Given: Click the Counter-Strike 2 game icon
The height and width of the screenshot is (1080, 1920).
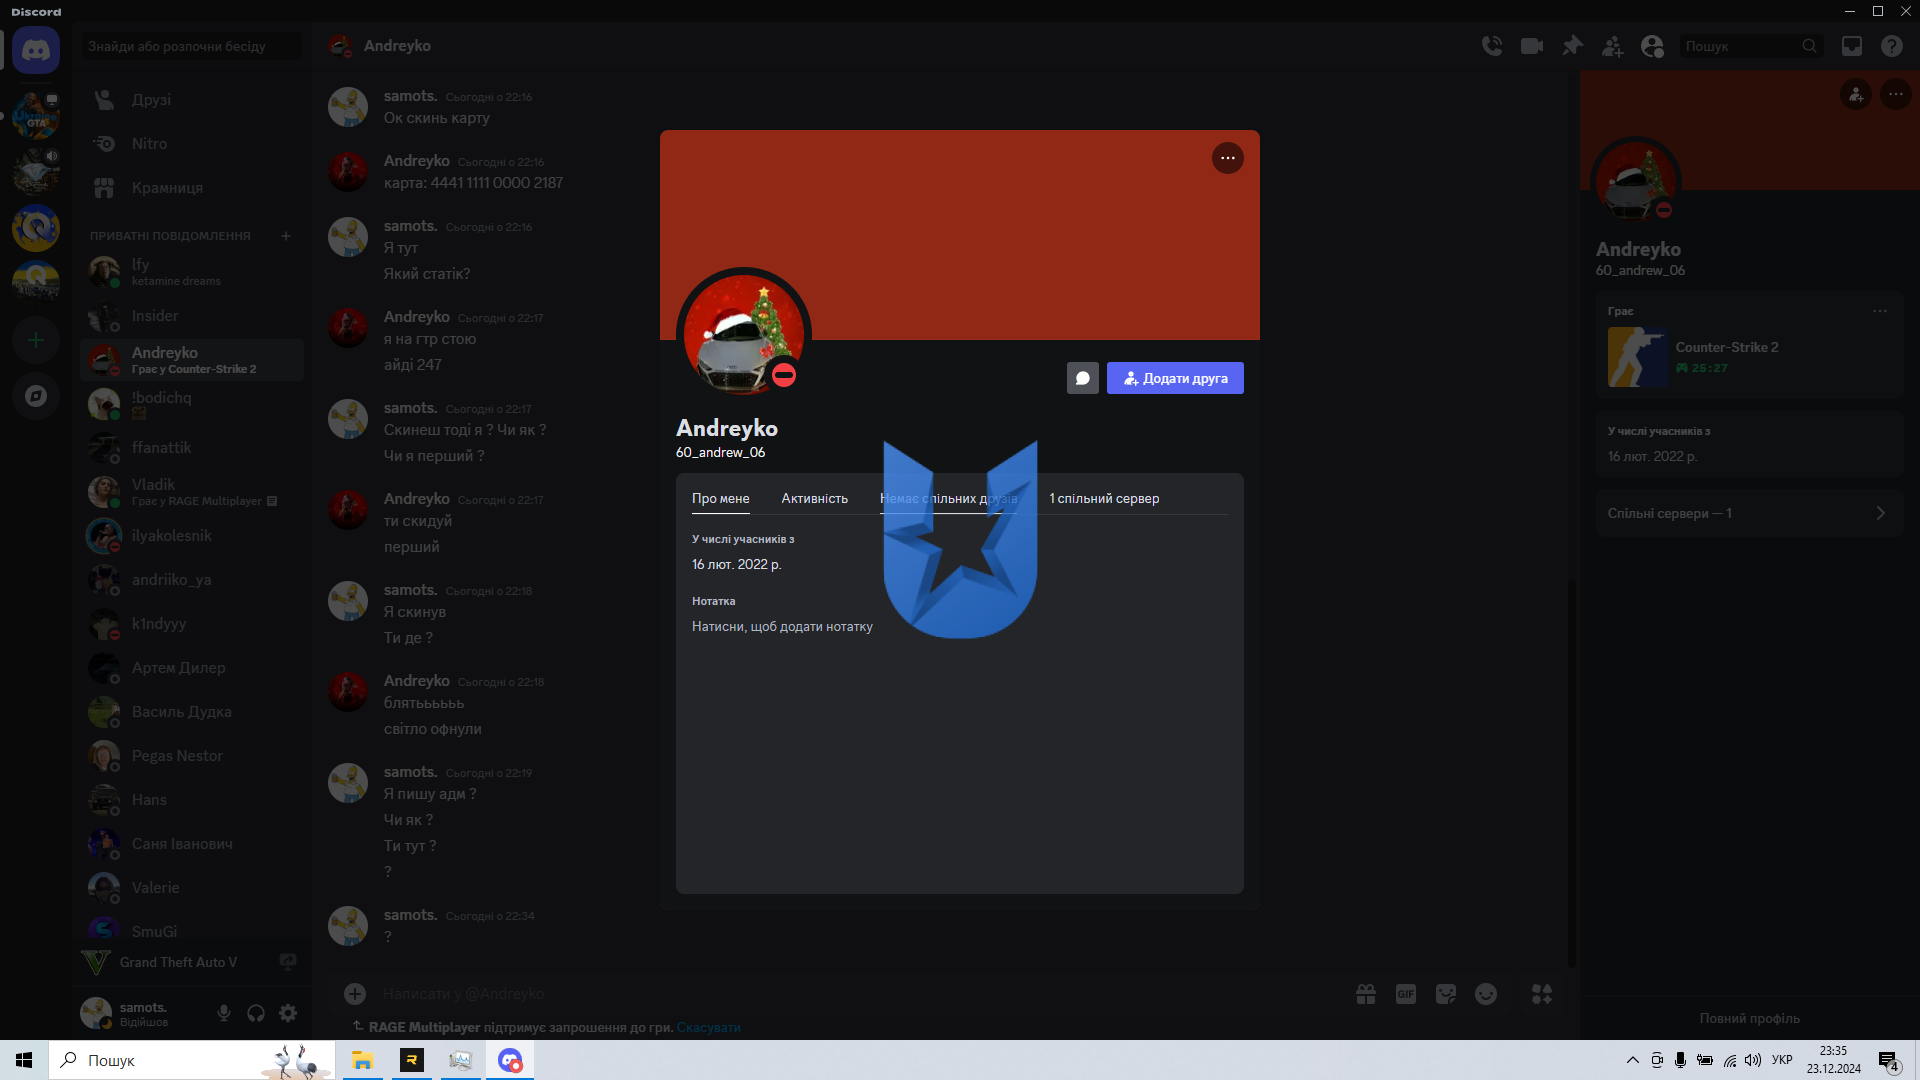Looking at the screenshot, I should 1637,357.
